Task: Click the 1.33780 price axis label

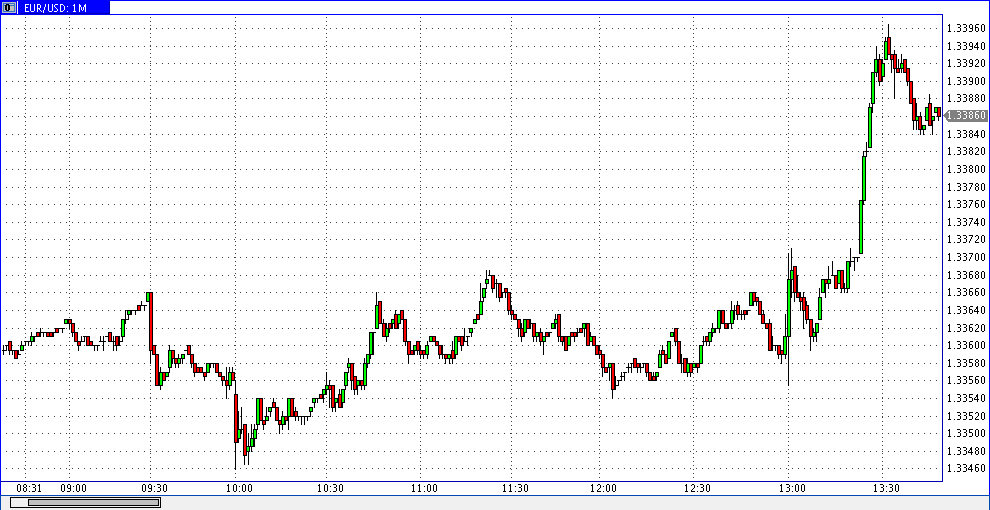Action: (967, 186)
